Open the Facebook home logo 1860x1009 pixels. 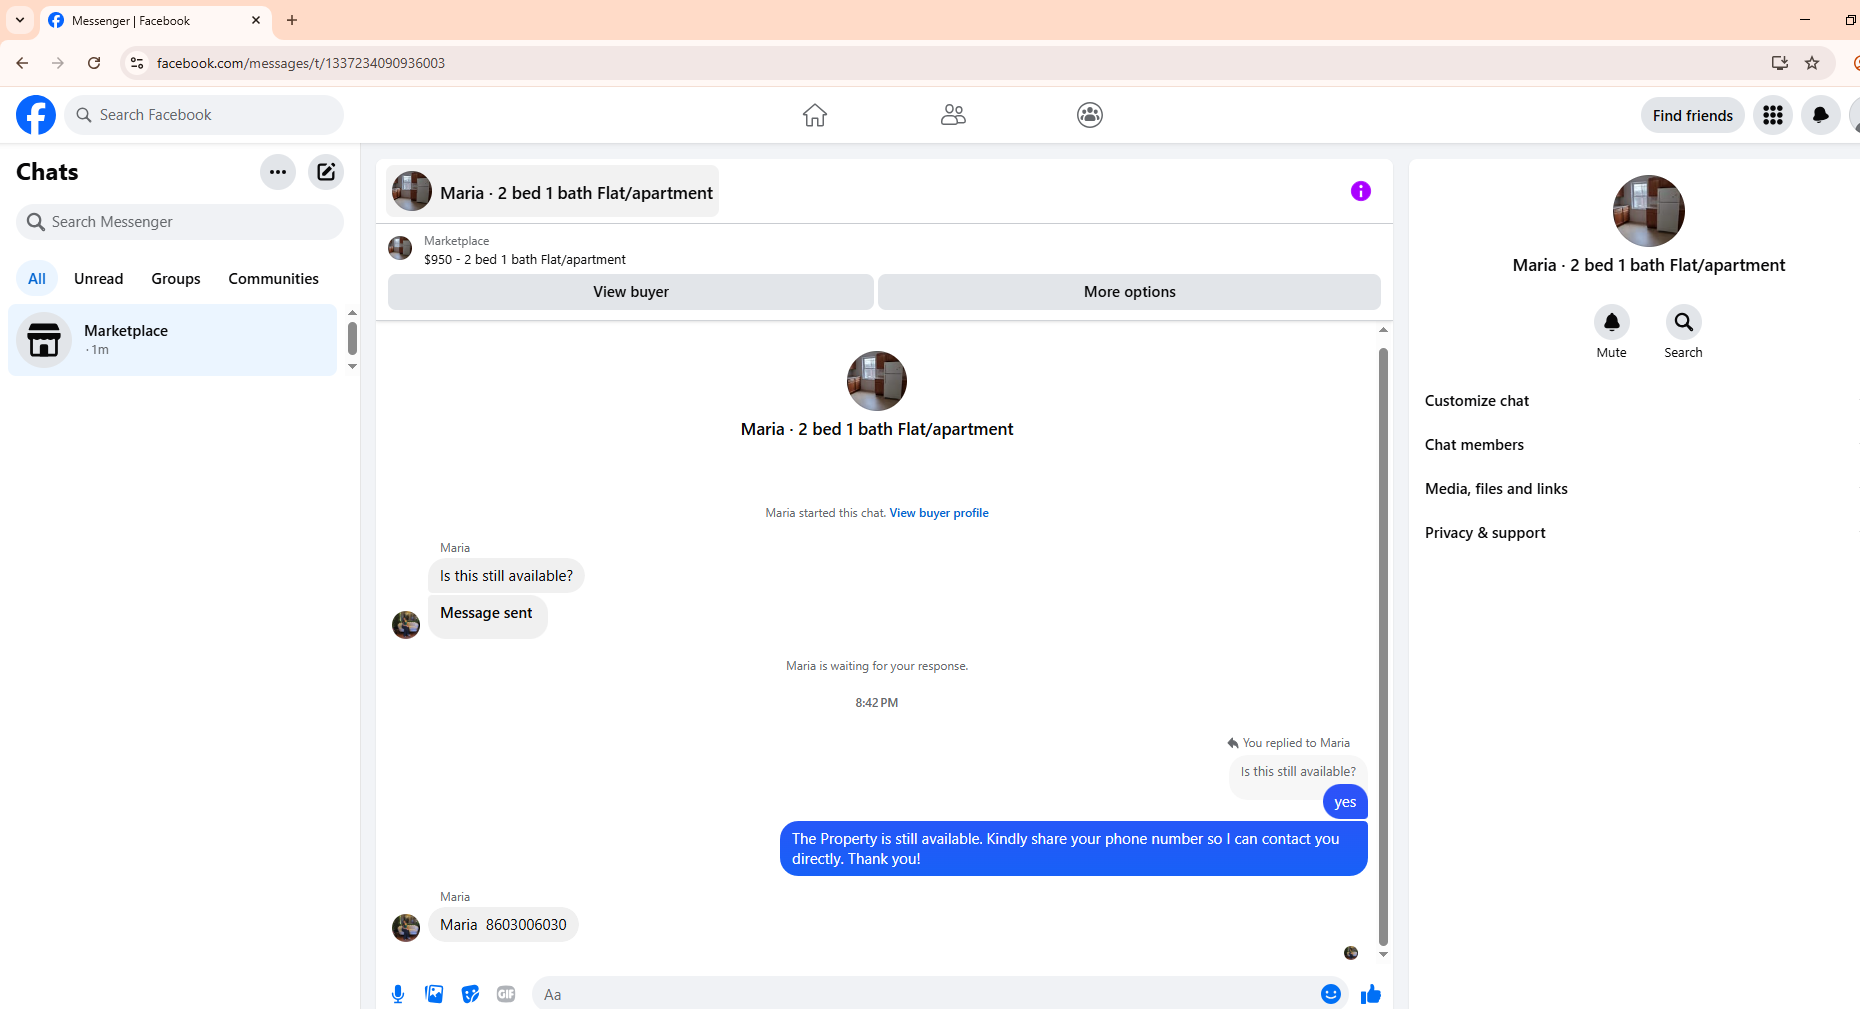(x=36, y=115)
